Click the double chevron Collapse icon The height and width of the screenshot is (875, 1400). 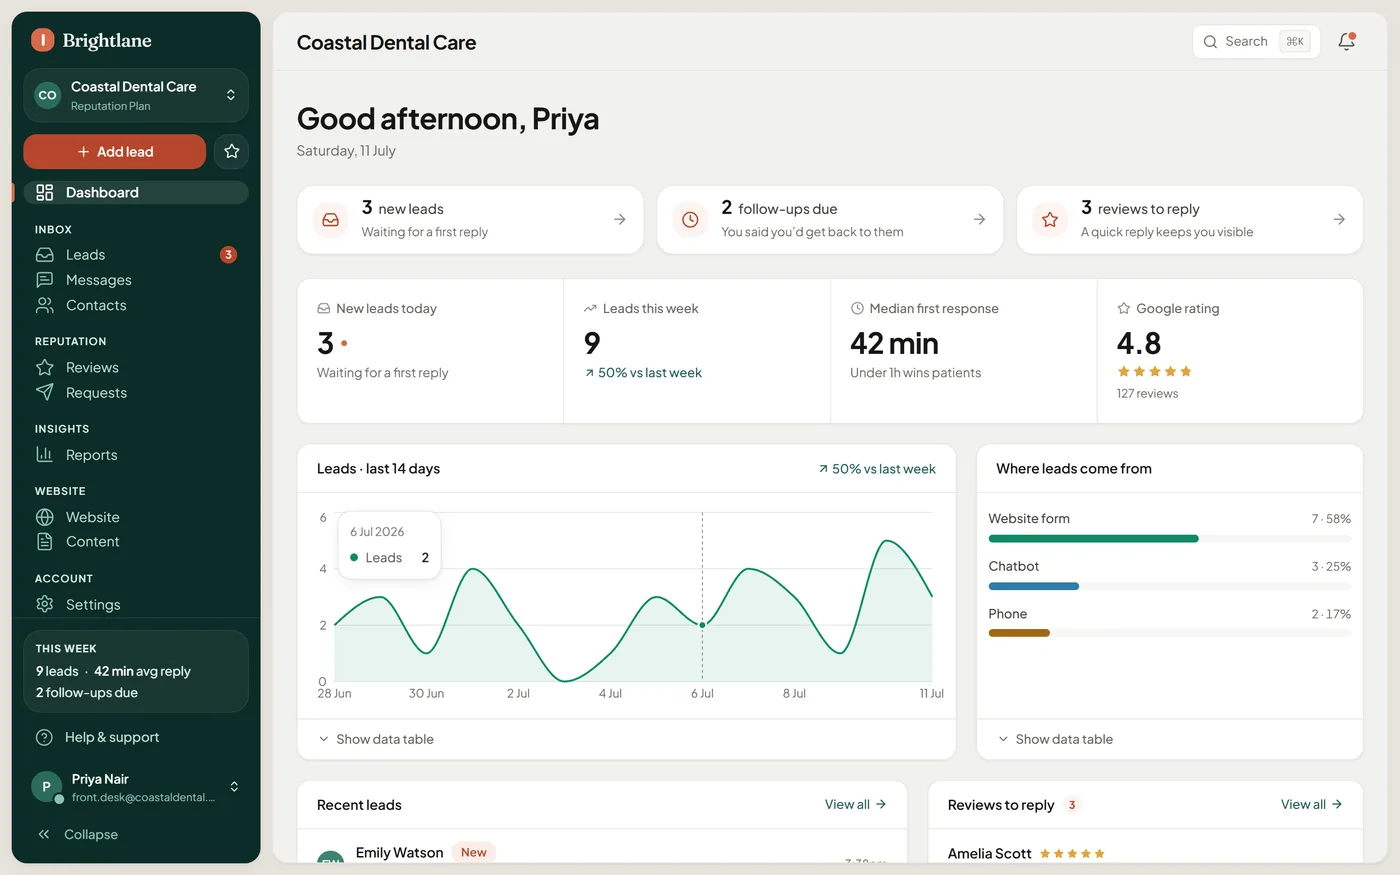pyautogui.click(x=44, y=834)
